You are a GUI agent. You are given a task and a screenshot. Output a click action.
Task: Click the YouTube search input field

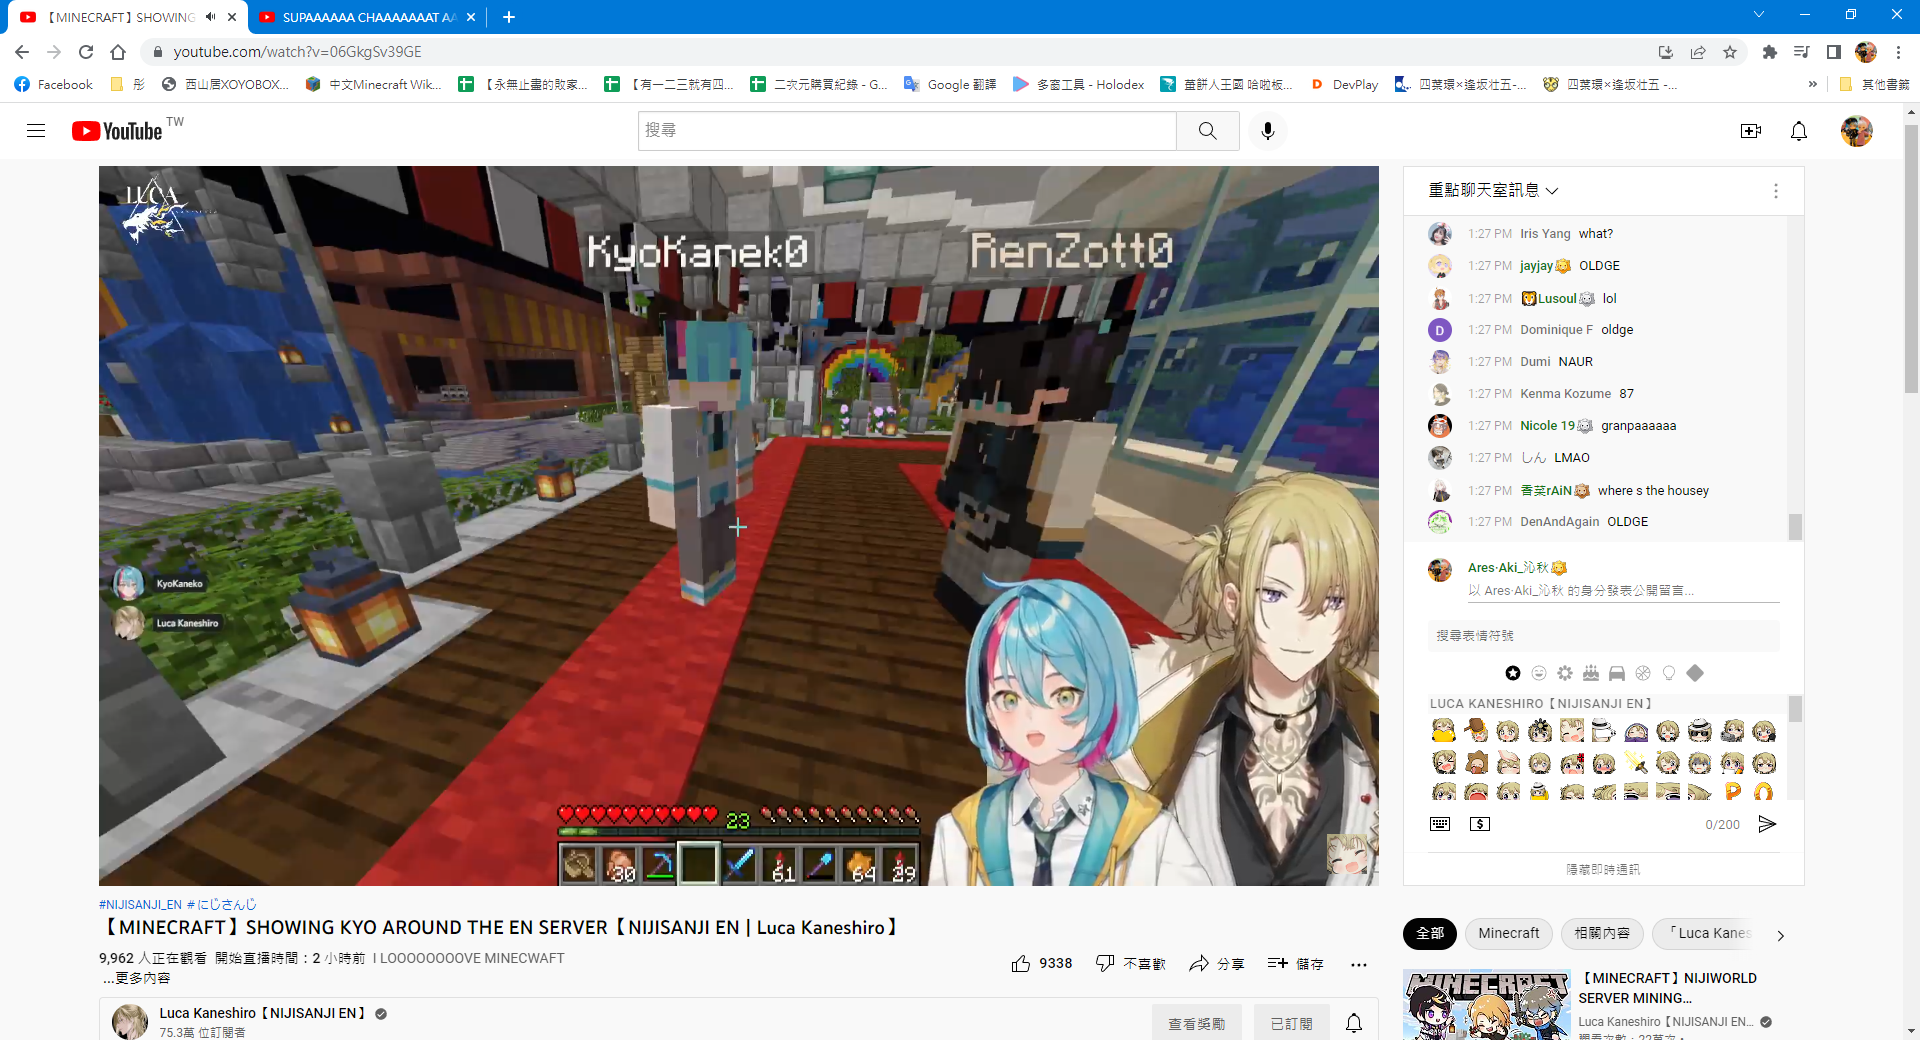tap(907, 131)
